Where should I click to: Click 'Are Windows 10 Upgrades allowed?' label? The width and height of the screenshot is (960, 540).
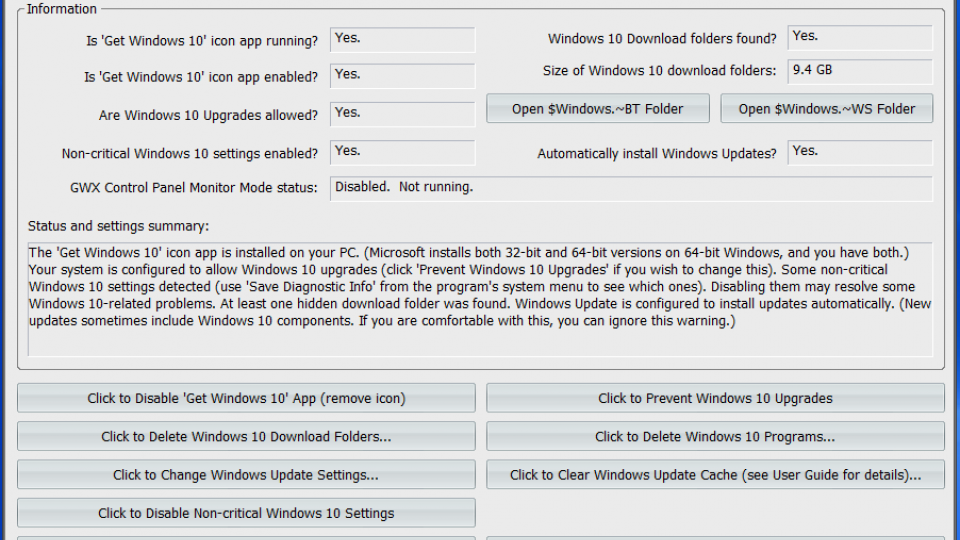click(x=208, y=115)
